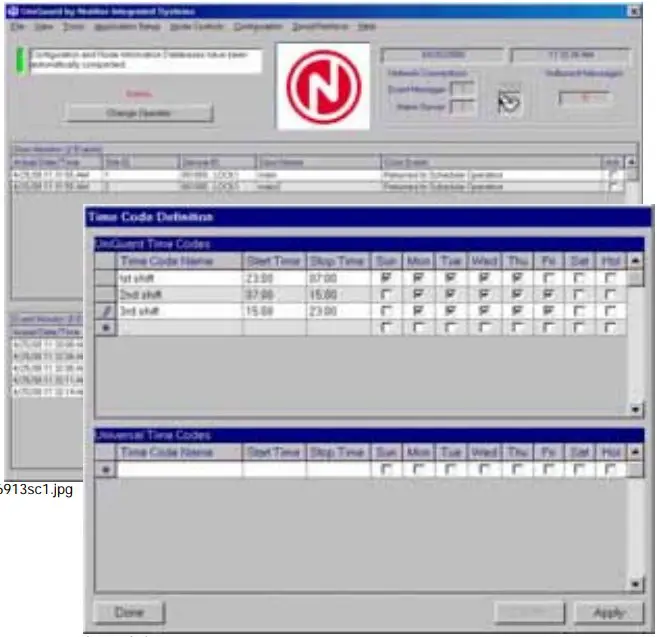This screenshot has width=657, height=637.
Task: Click the blank name cell in Universal Time Codes
Action: click(x=179, y=469)
